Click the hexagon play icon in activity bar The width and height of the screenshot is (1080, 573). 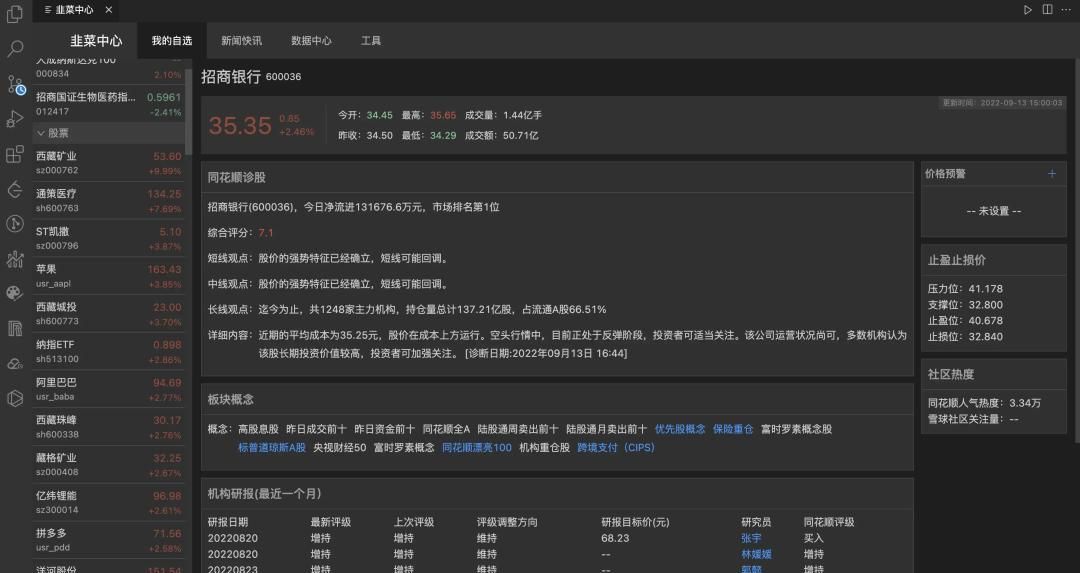click(x=14, y=398)
